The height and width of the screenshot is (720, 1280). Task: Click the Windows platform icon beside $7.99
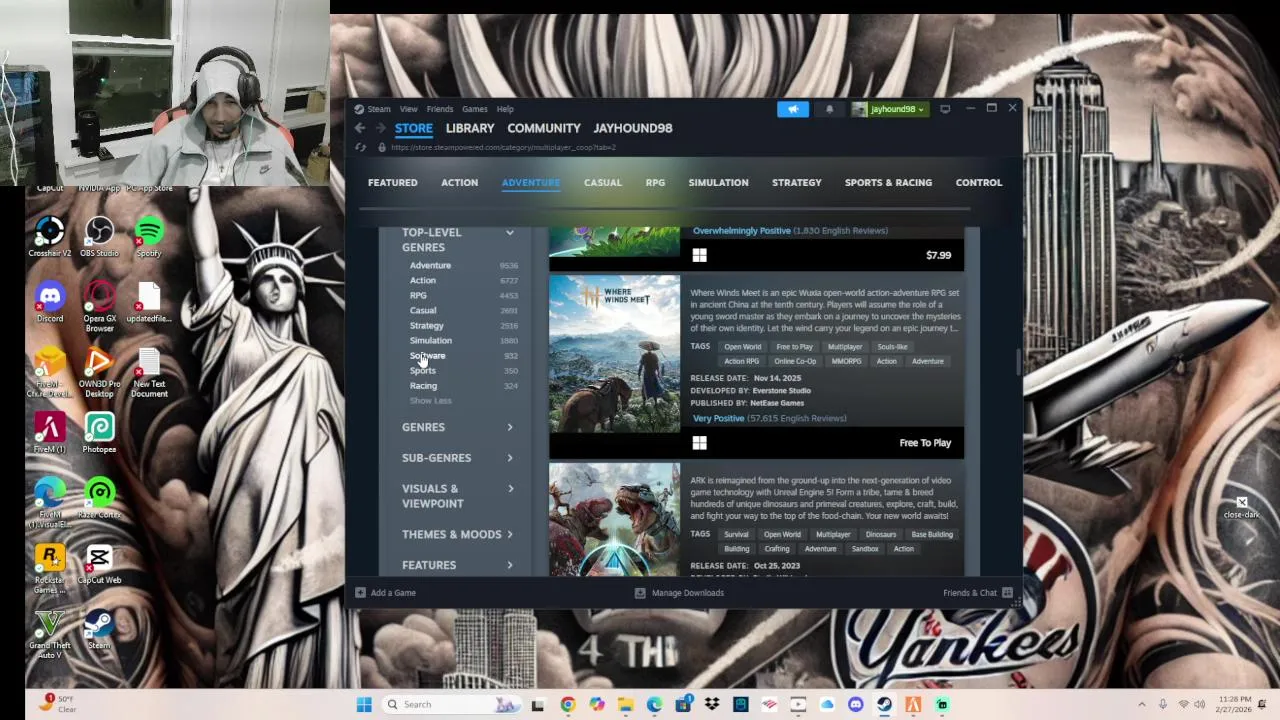point(699,255)
